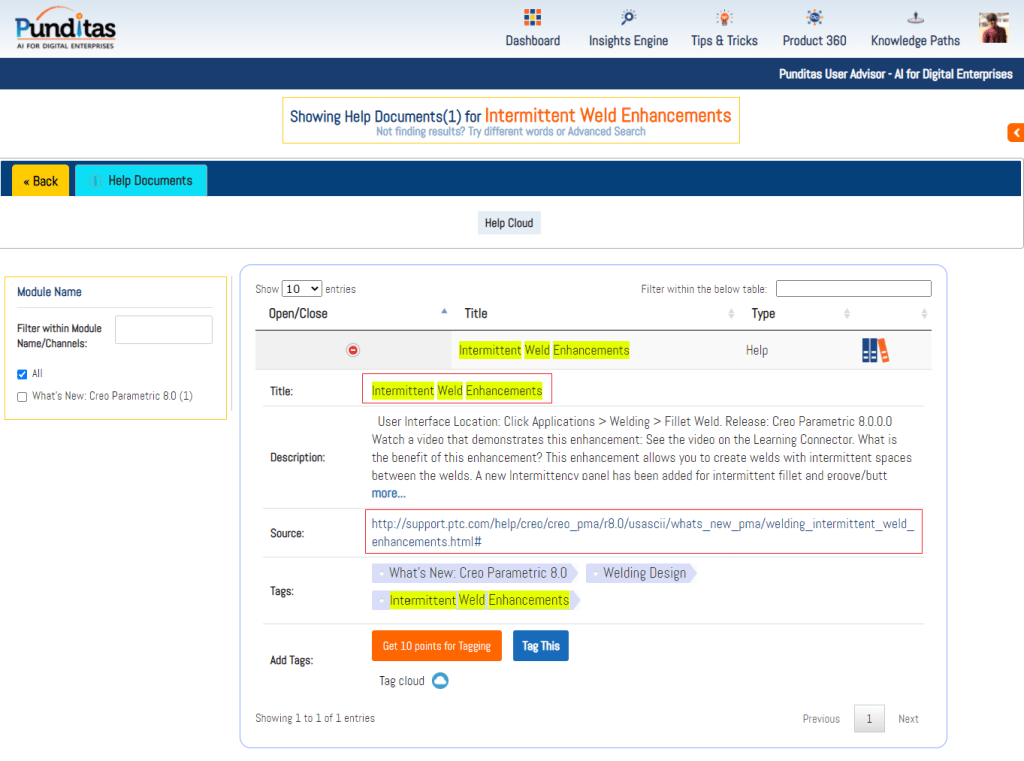
Task: Collapse the Intermittent Weld Enhancements row
Action: pos(353,350)
